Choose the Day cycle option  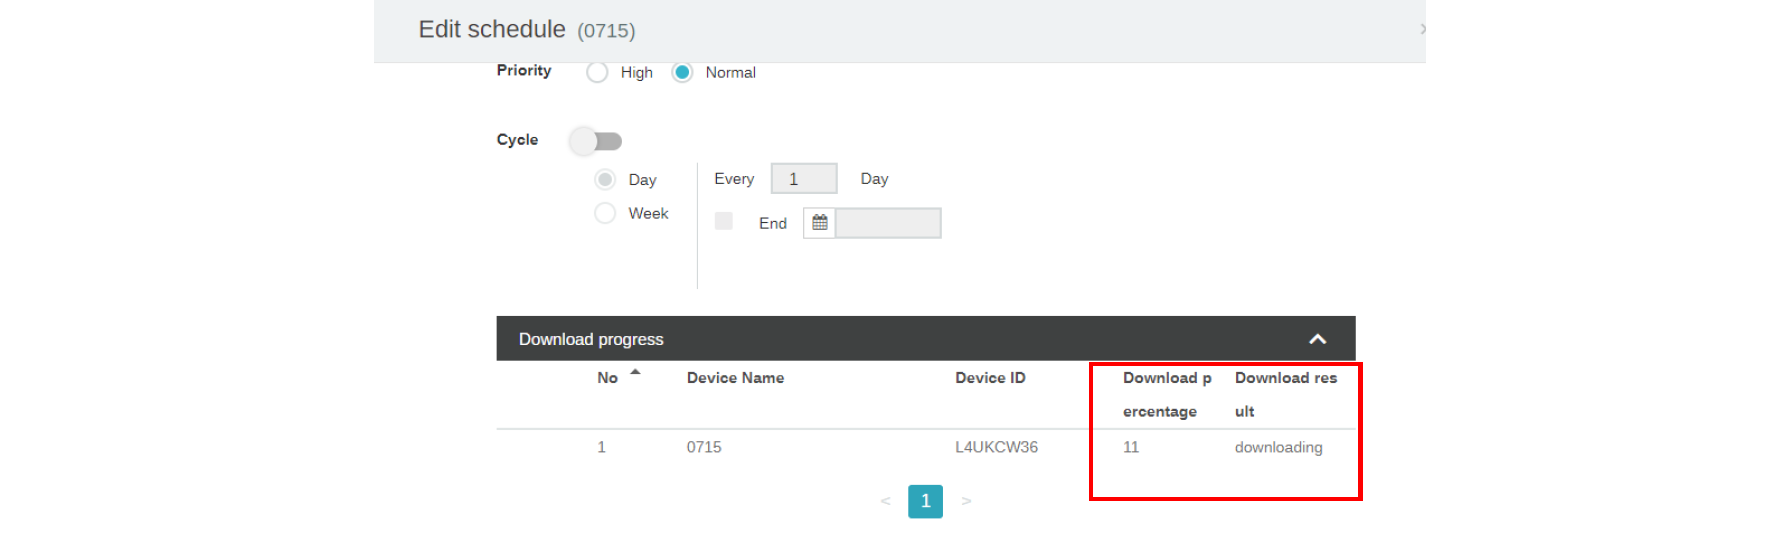point(605,180)
